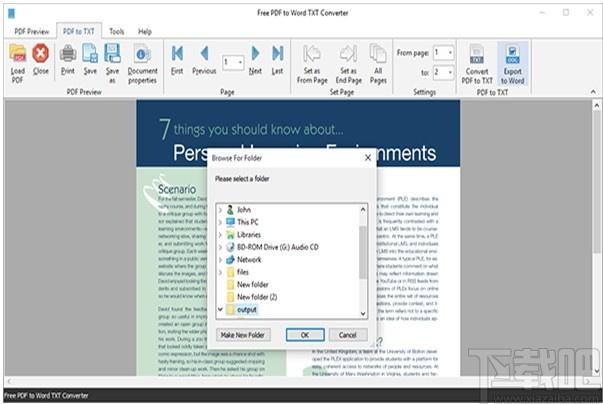Switch to the PDF Preview tab
Viewport: 603px width, 404px height.
[32, 32]
